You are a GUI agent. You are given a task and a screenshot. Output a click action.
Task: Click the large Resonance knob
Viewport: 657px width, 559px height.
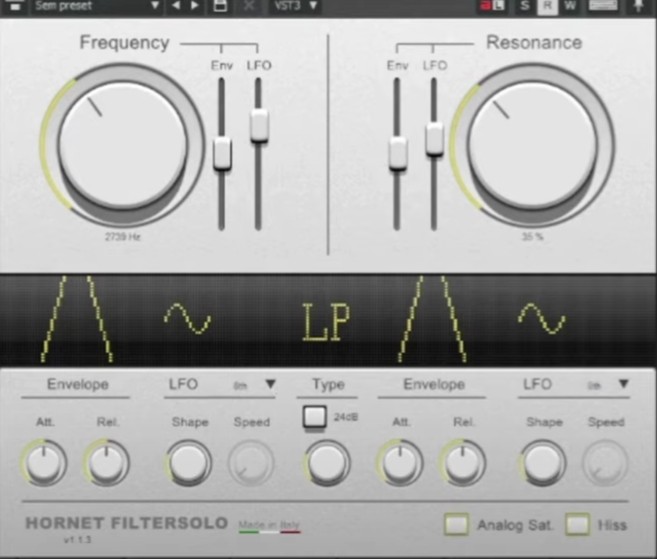click(532, 145)
